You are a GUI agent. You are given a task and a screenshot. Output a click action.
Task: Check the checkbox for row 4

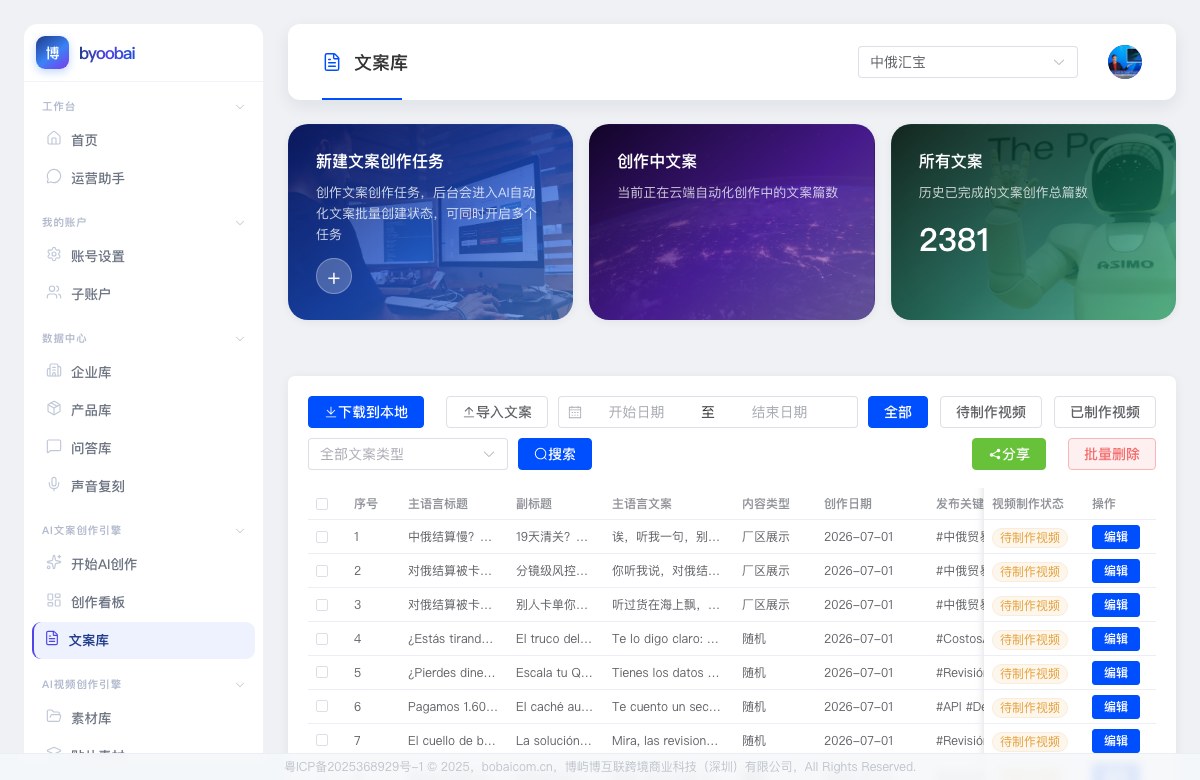(x=322, y=639)
